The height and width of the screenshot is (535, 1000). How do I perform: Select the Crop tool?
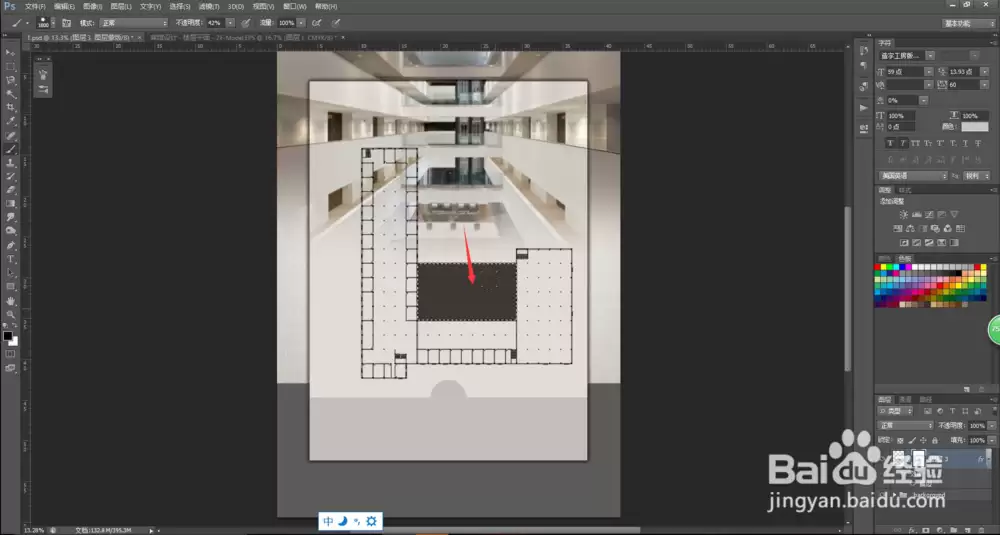pyautogui.click(x=10, y=107)
